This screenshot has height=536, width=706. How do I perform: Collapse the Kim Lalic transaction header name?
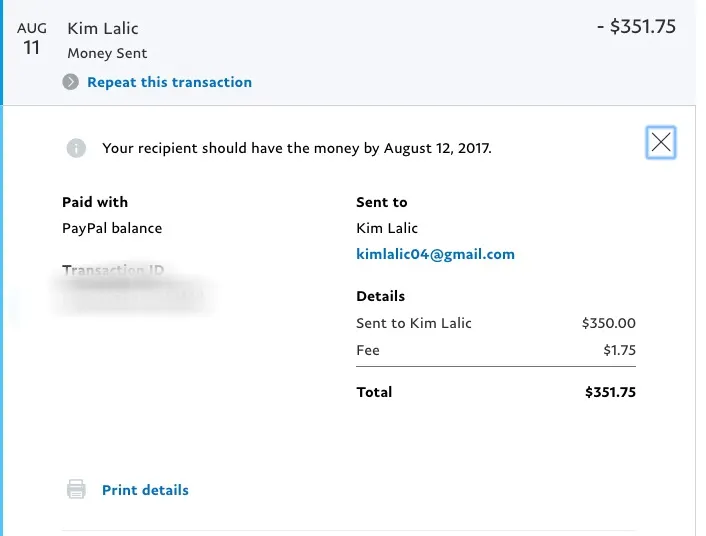pos(103,28)
